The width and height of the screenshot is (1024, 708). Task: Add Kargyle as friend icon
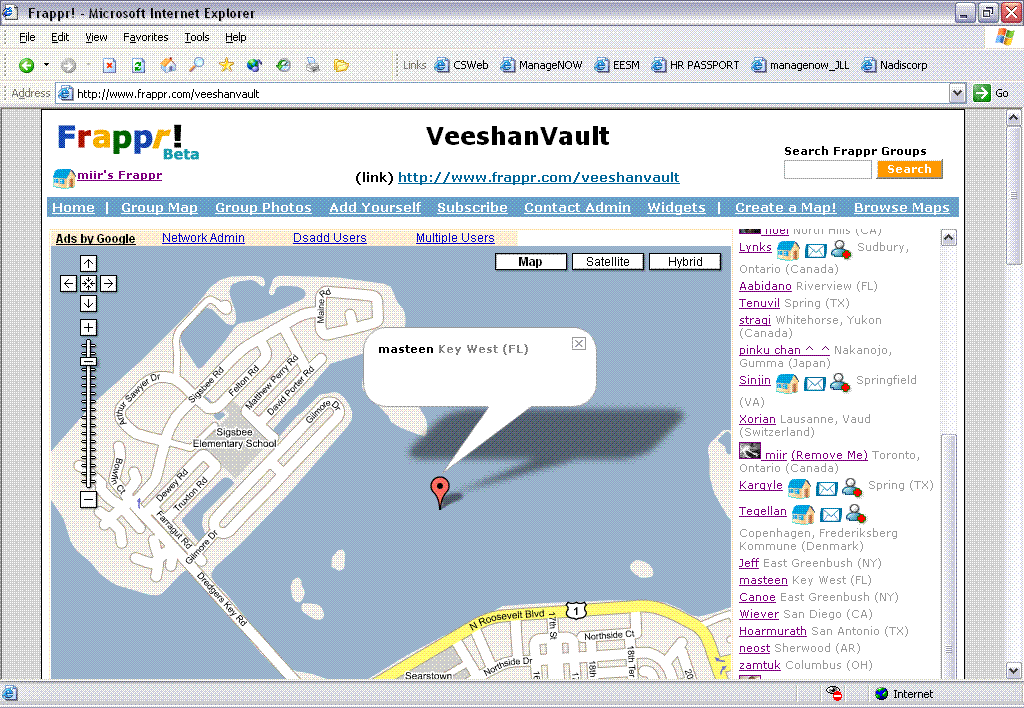click(x=852, y=488)
